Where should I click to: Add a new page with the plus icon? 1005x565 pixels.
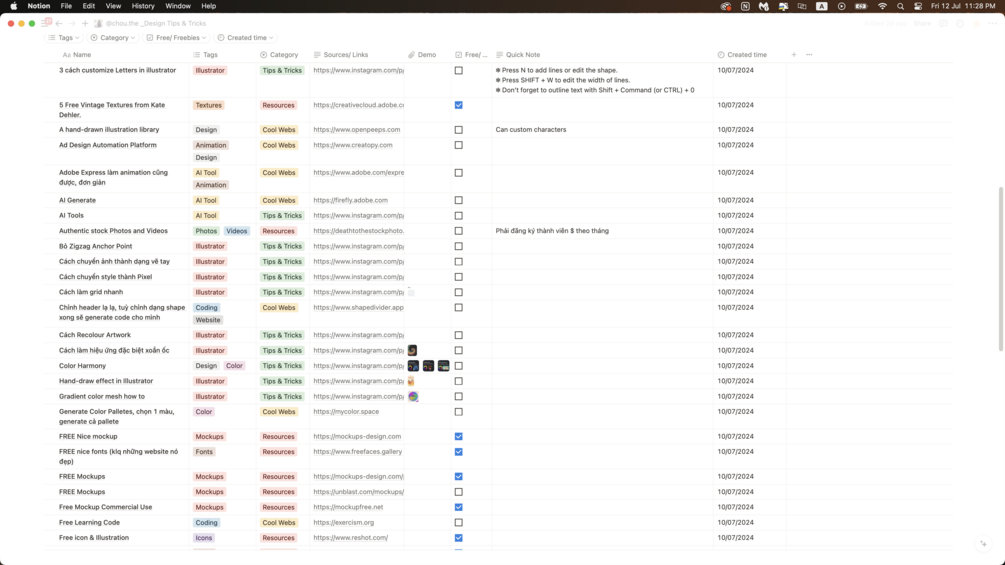[x=85, y=23]
